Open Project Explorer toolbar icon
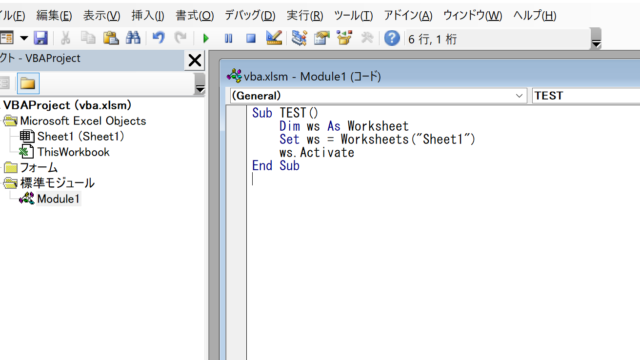The image size is (640, 360). point(299,38)
